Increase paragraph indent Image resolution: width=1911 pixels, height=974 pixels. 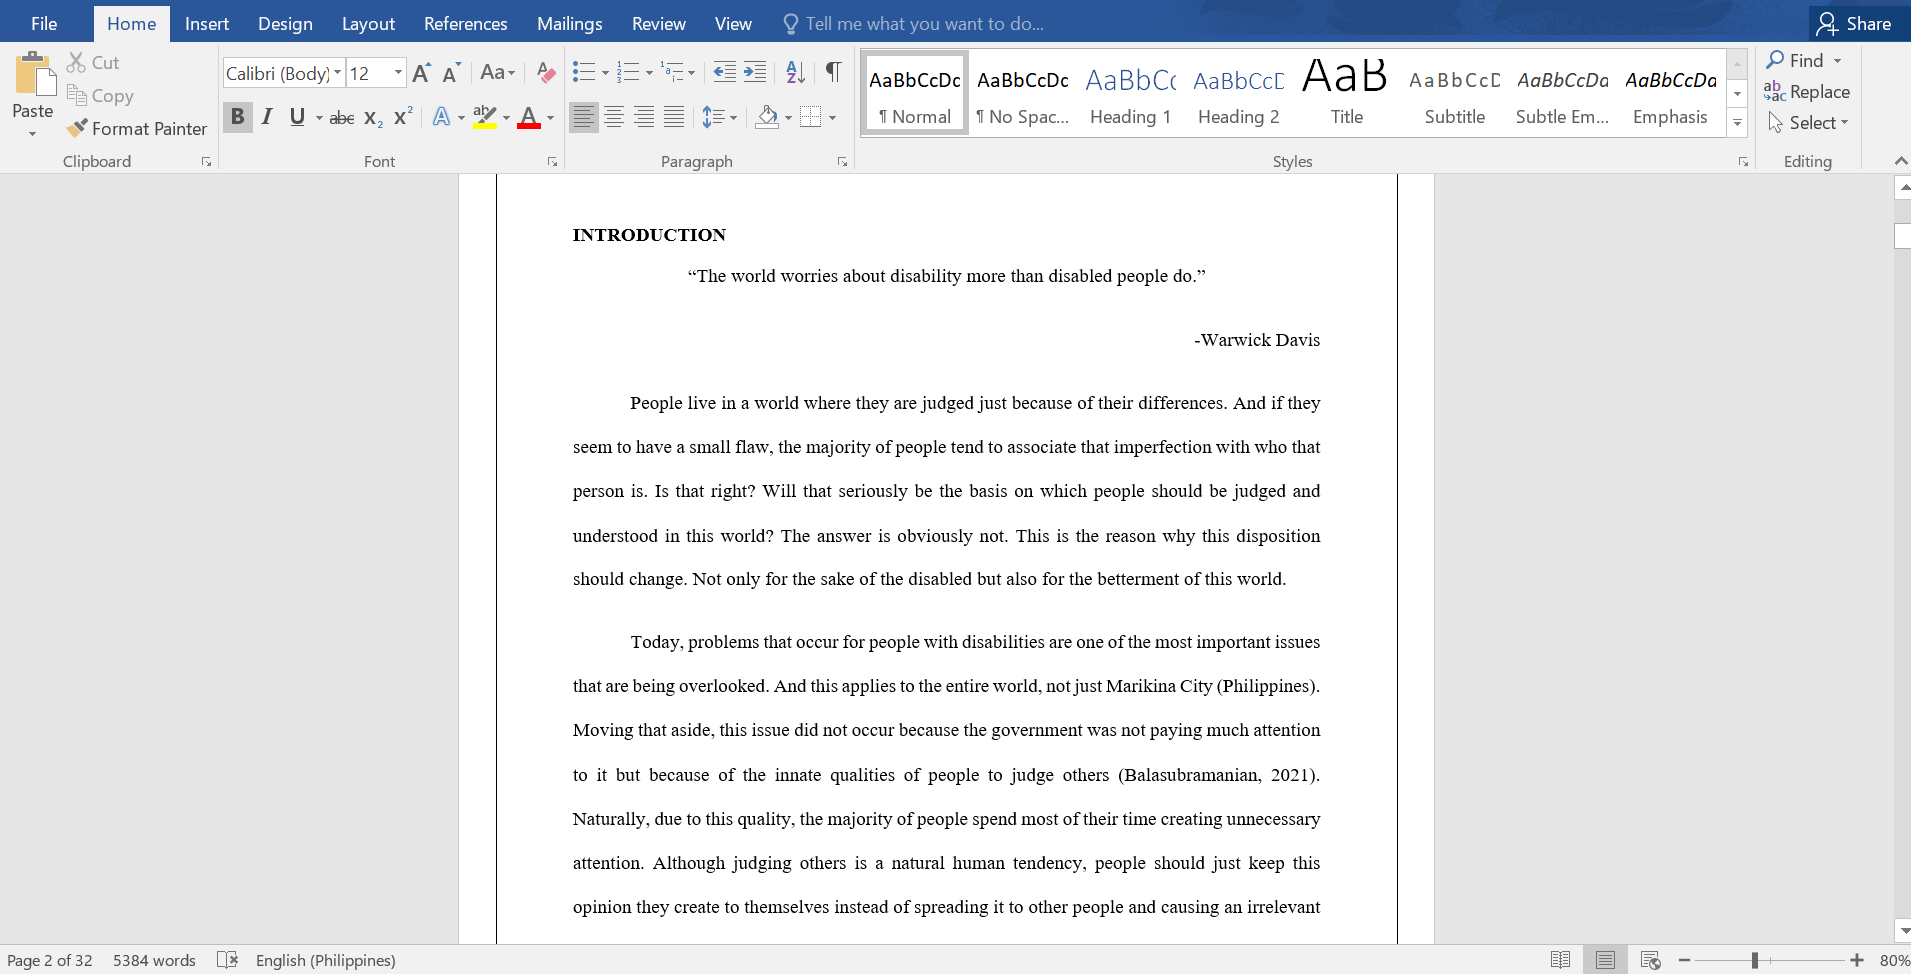(755, 72)
